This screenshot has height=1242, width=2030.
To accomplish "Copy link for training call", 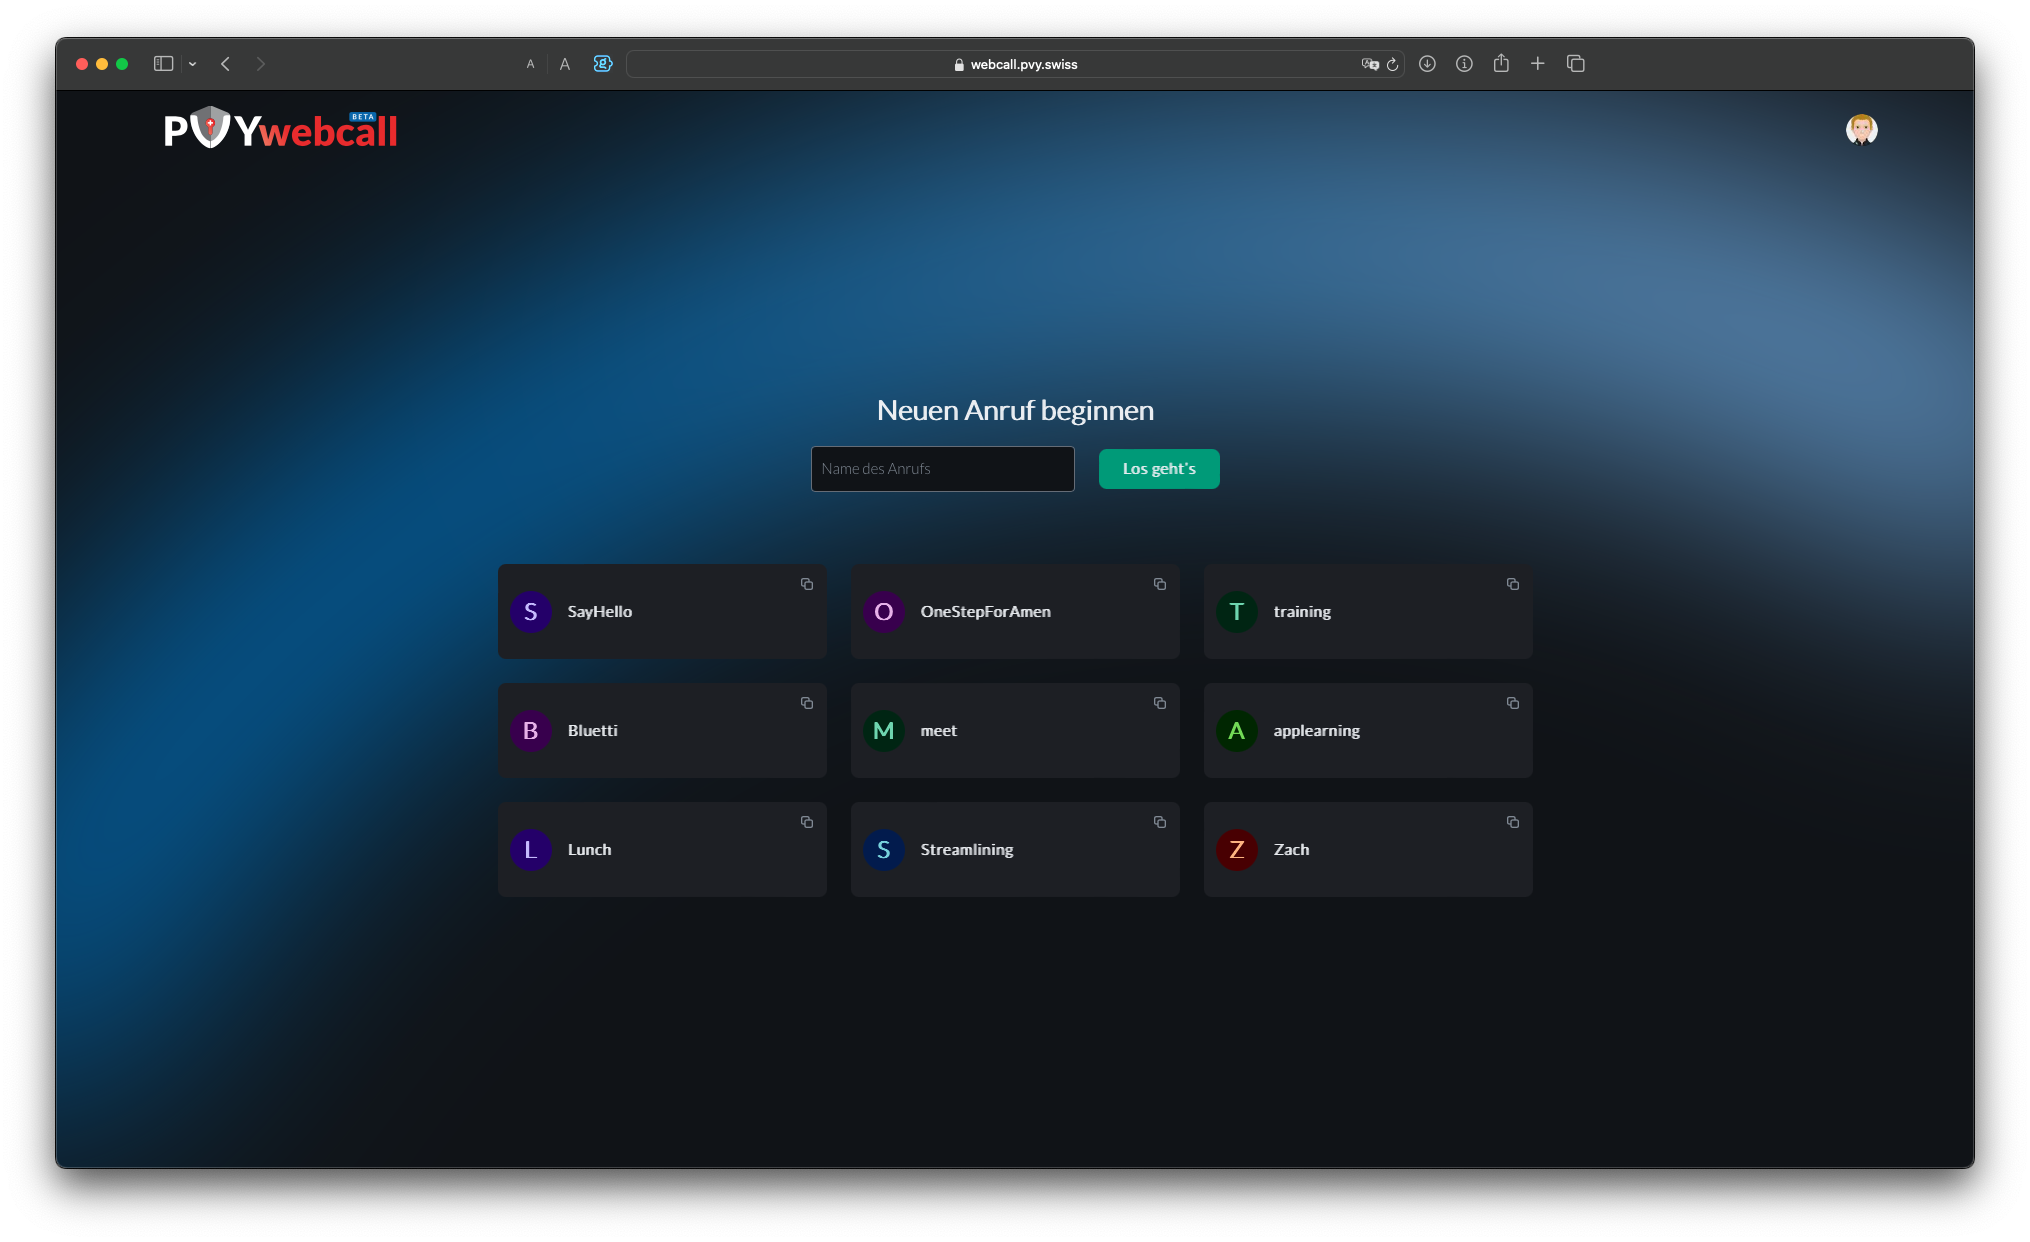I will click(x=1512, y=584).
